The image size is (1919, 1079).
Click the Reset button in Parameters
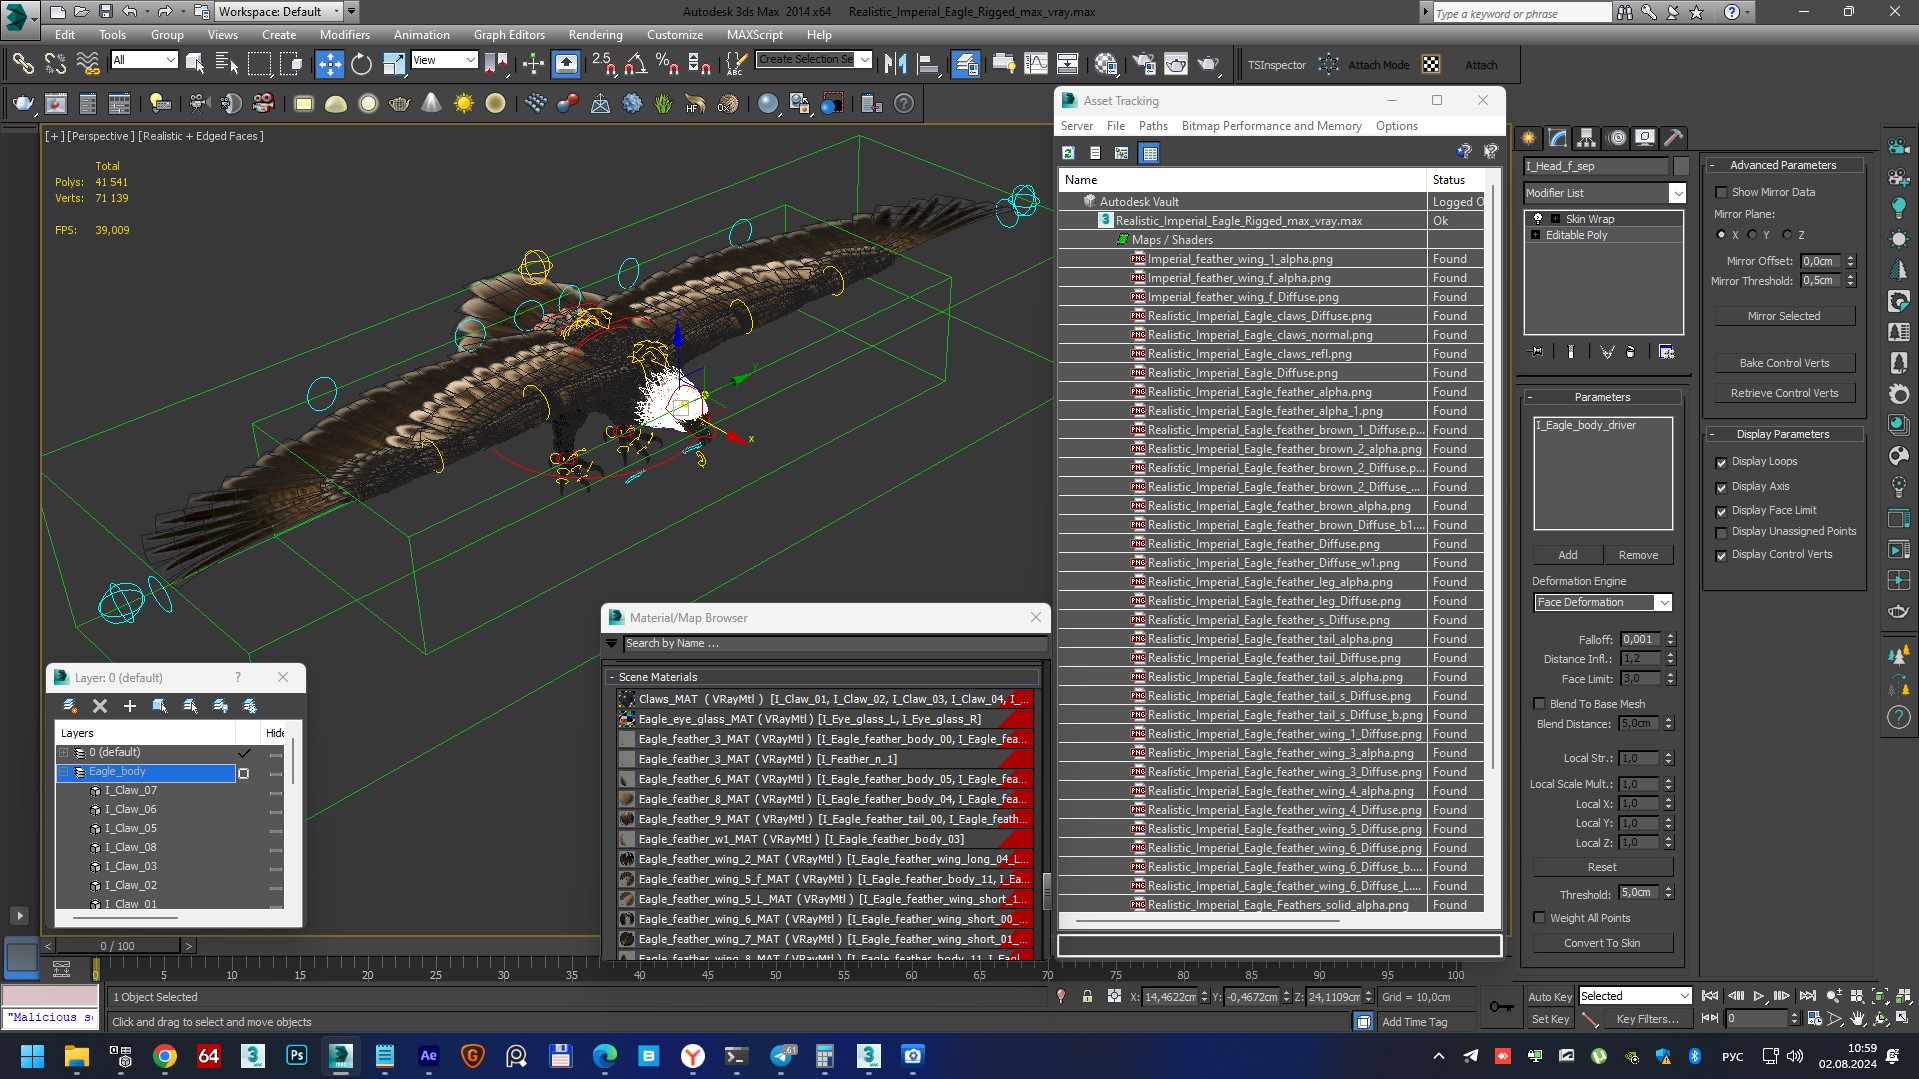[1602, 867]
